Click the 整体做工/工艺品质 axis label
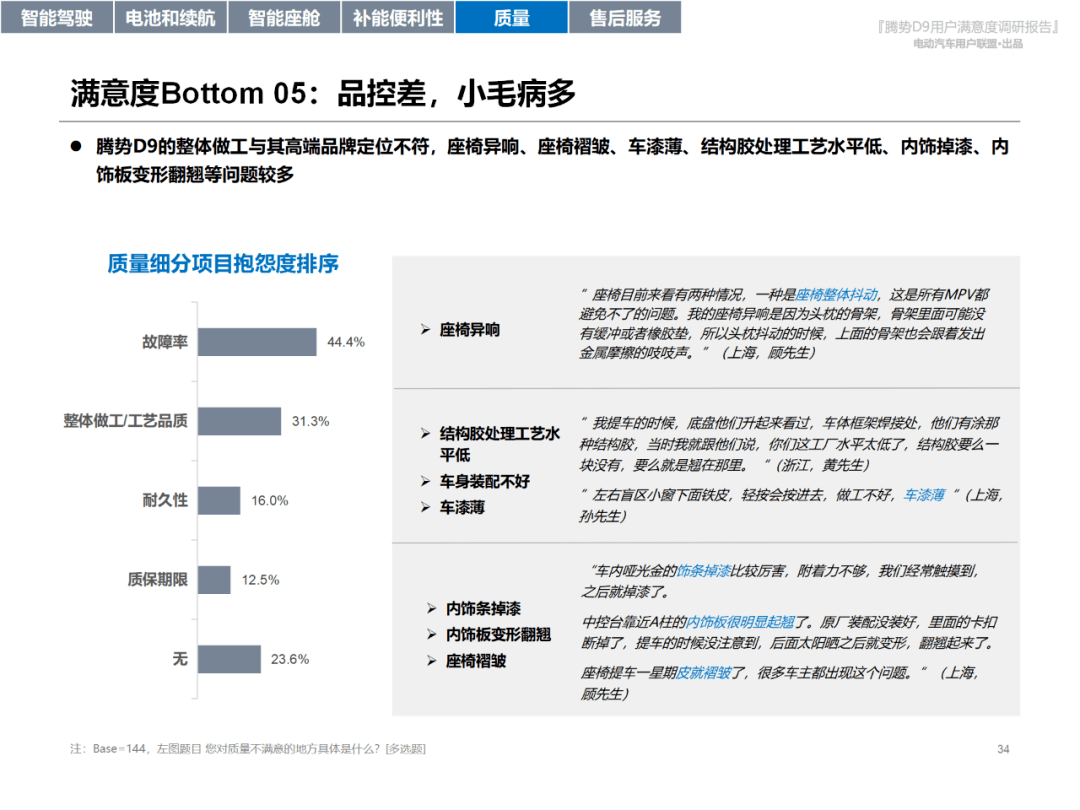This screenshot has height=810, width=1080. [125, 421]
